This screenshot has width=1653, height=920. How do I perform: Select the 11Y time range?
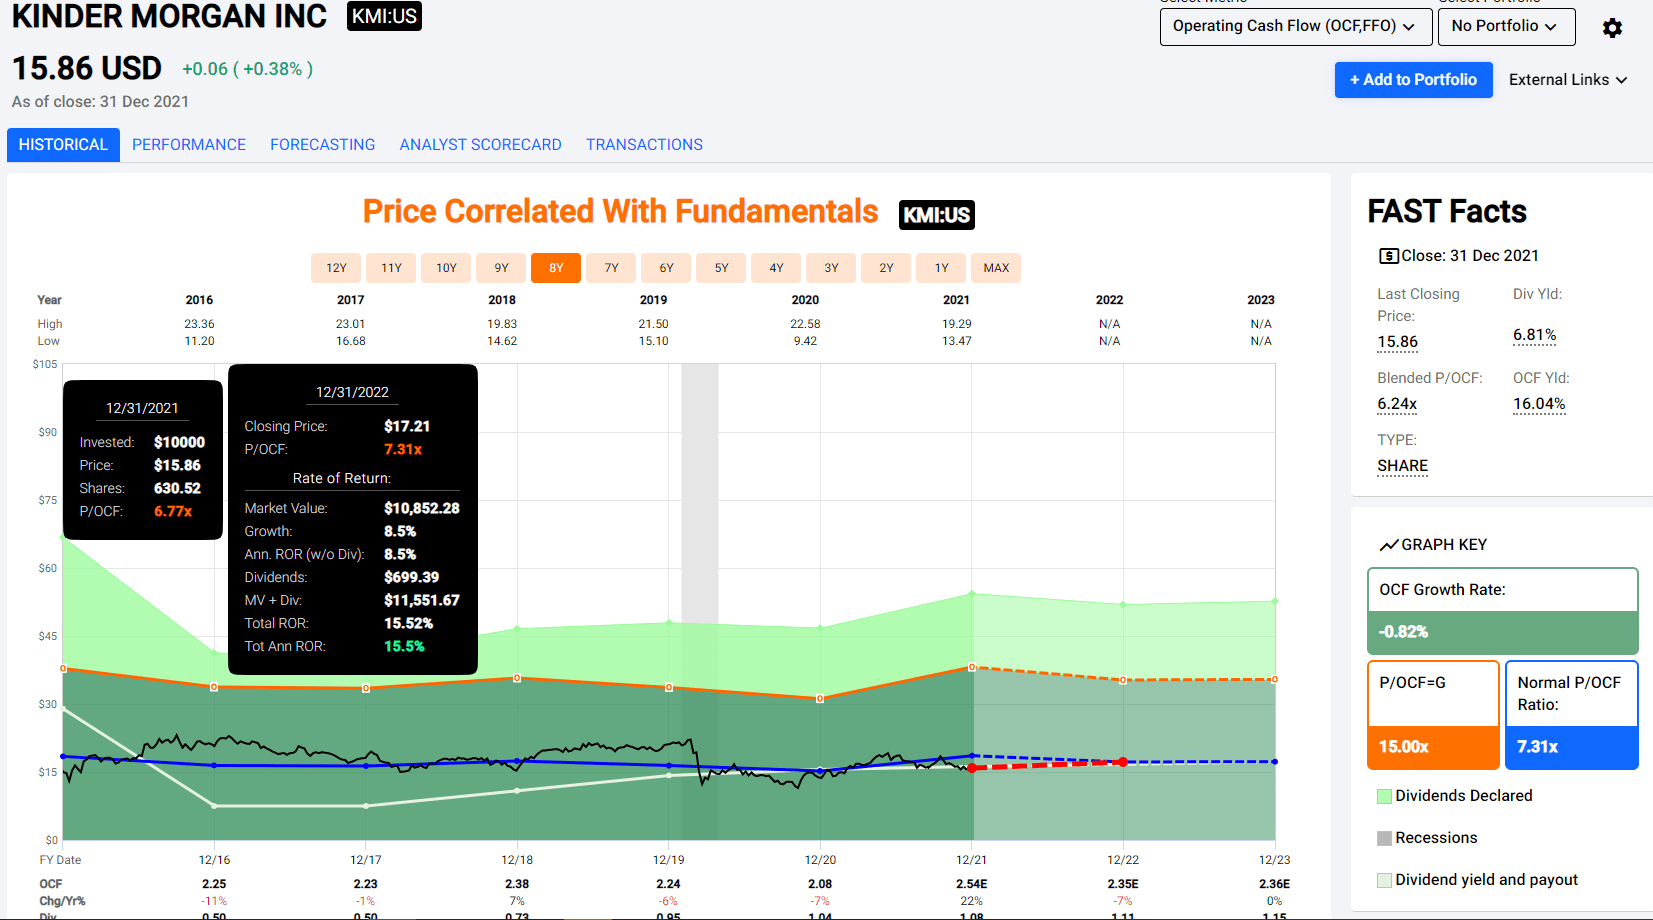tap(391, 268)
